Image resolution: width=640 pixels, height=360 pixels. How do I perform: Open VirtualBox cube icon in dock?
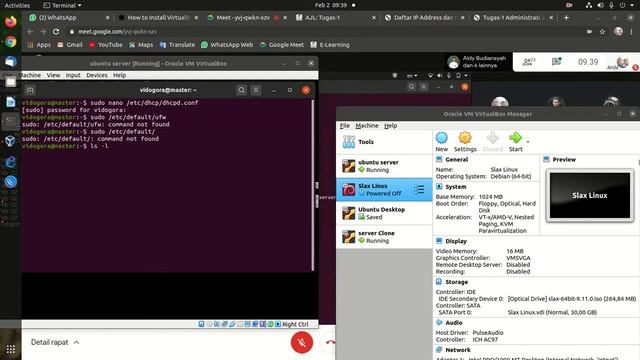point(11,141)
